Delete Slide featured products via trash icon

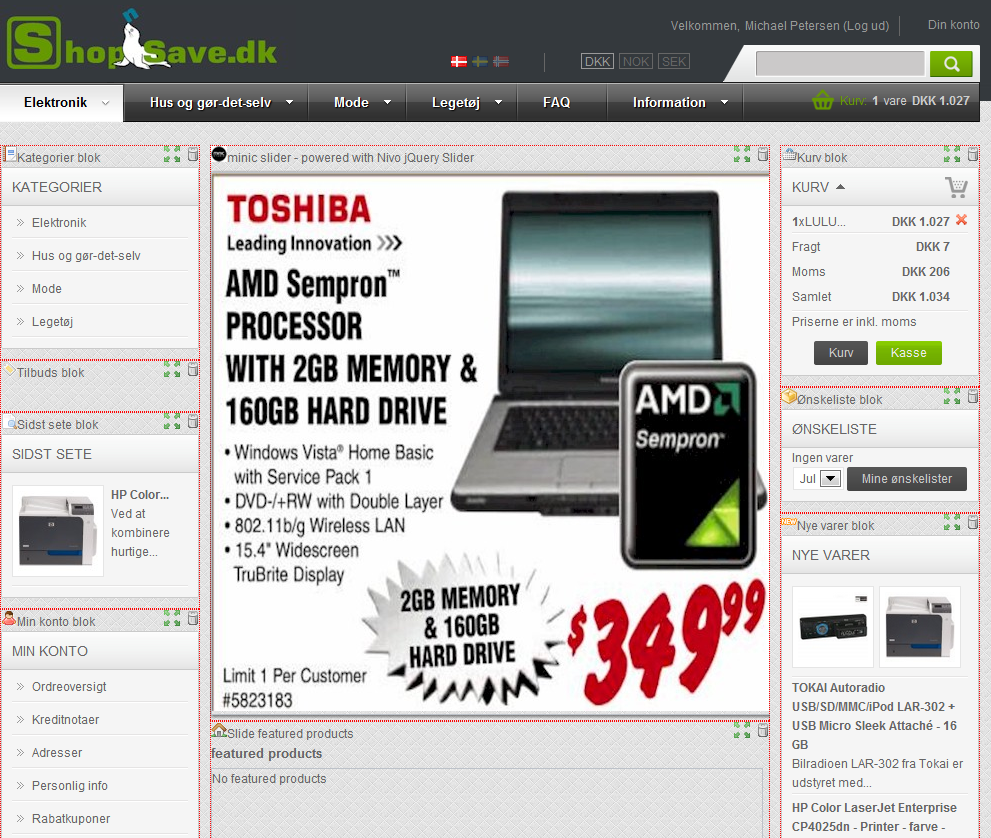click(763, 730)
